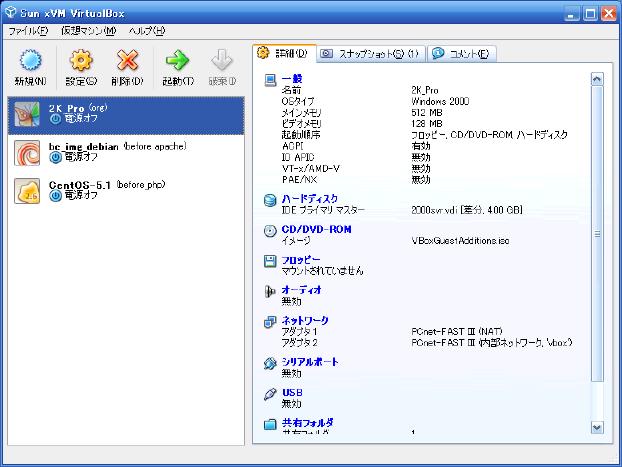This screenshot has width=622, height=467.
Task: Open the Network (ネットワーク) settings link
Action: pos(305,320)
